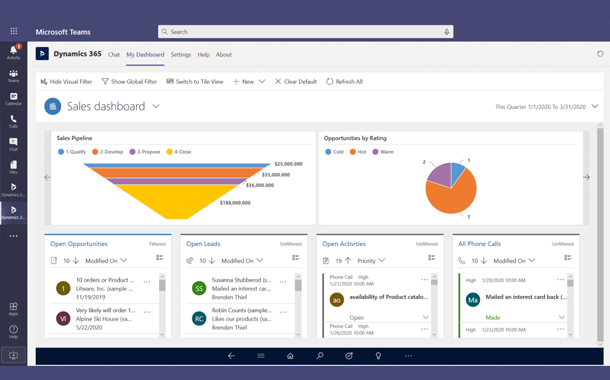Click the 4-Close yellow legend swatch
The image size is (610, 380).
pyautogui.click(x=169, y=152)
